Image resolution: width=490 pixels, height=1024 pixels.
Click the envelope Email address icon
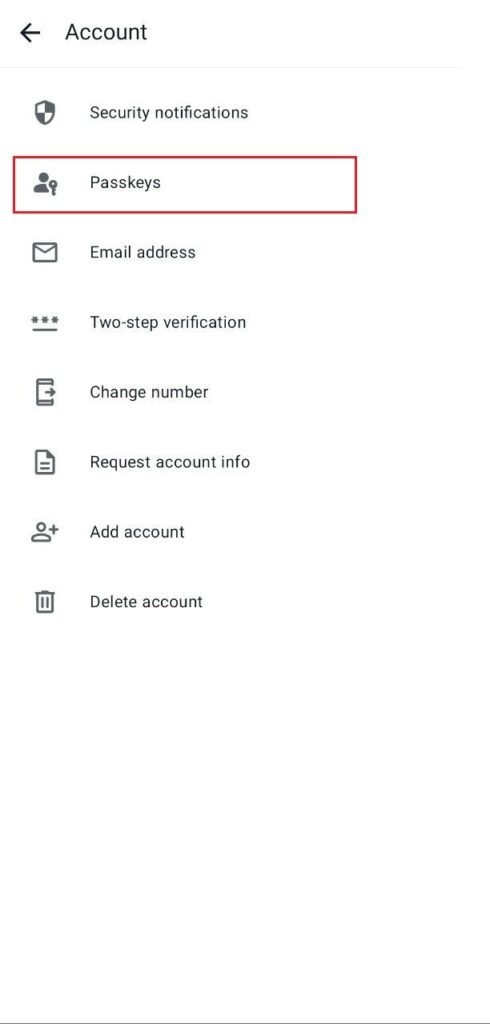click(44, 253)
